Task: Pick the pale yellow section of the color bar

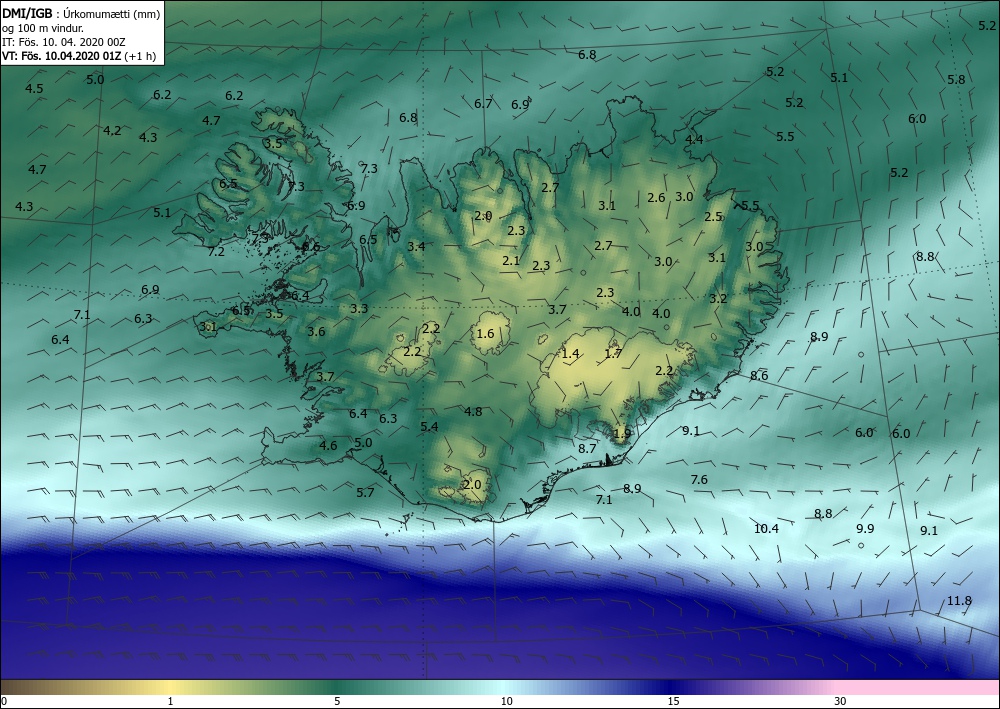Action: point(172,687)
